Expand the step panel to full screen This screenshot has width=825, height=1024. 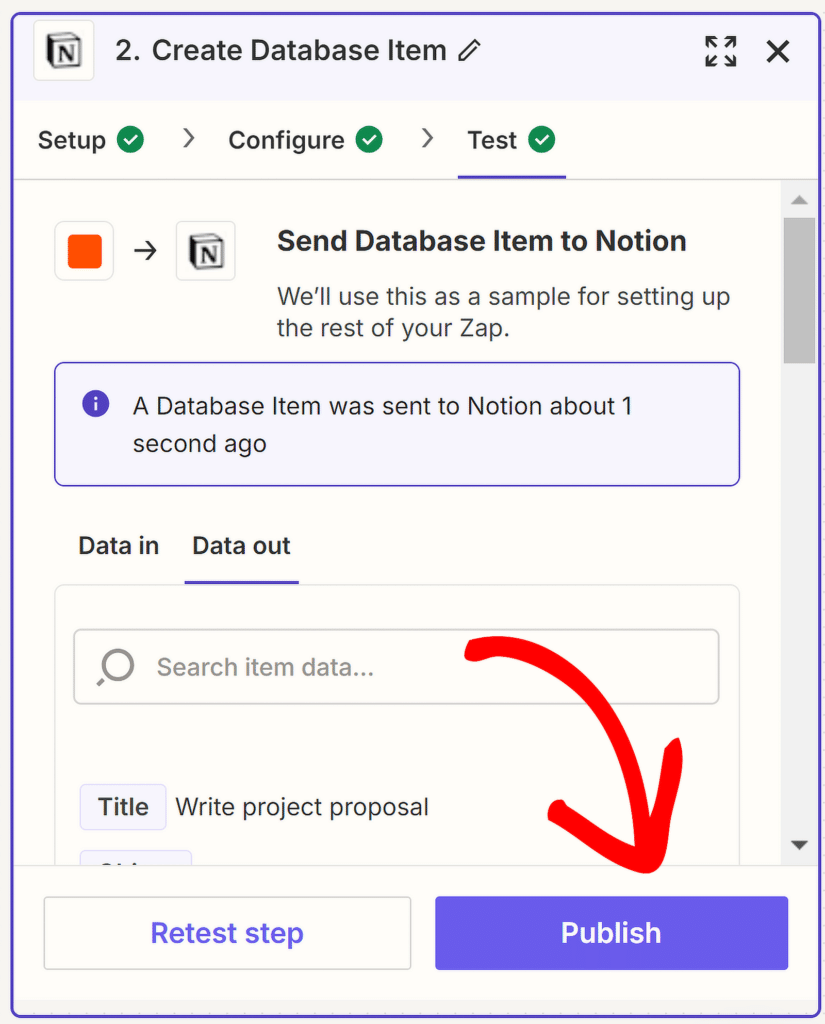tap(720, 51)
